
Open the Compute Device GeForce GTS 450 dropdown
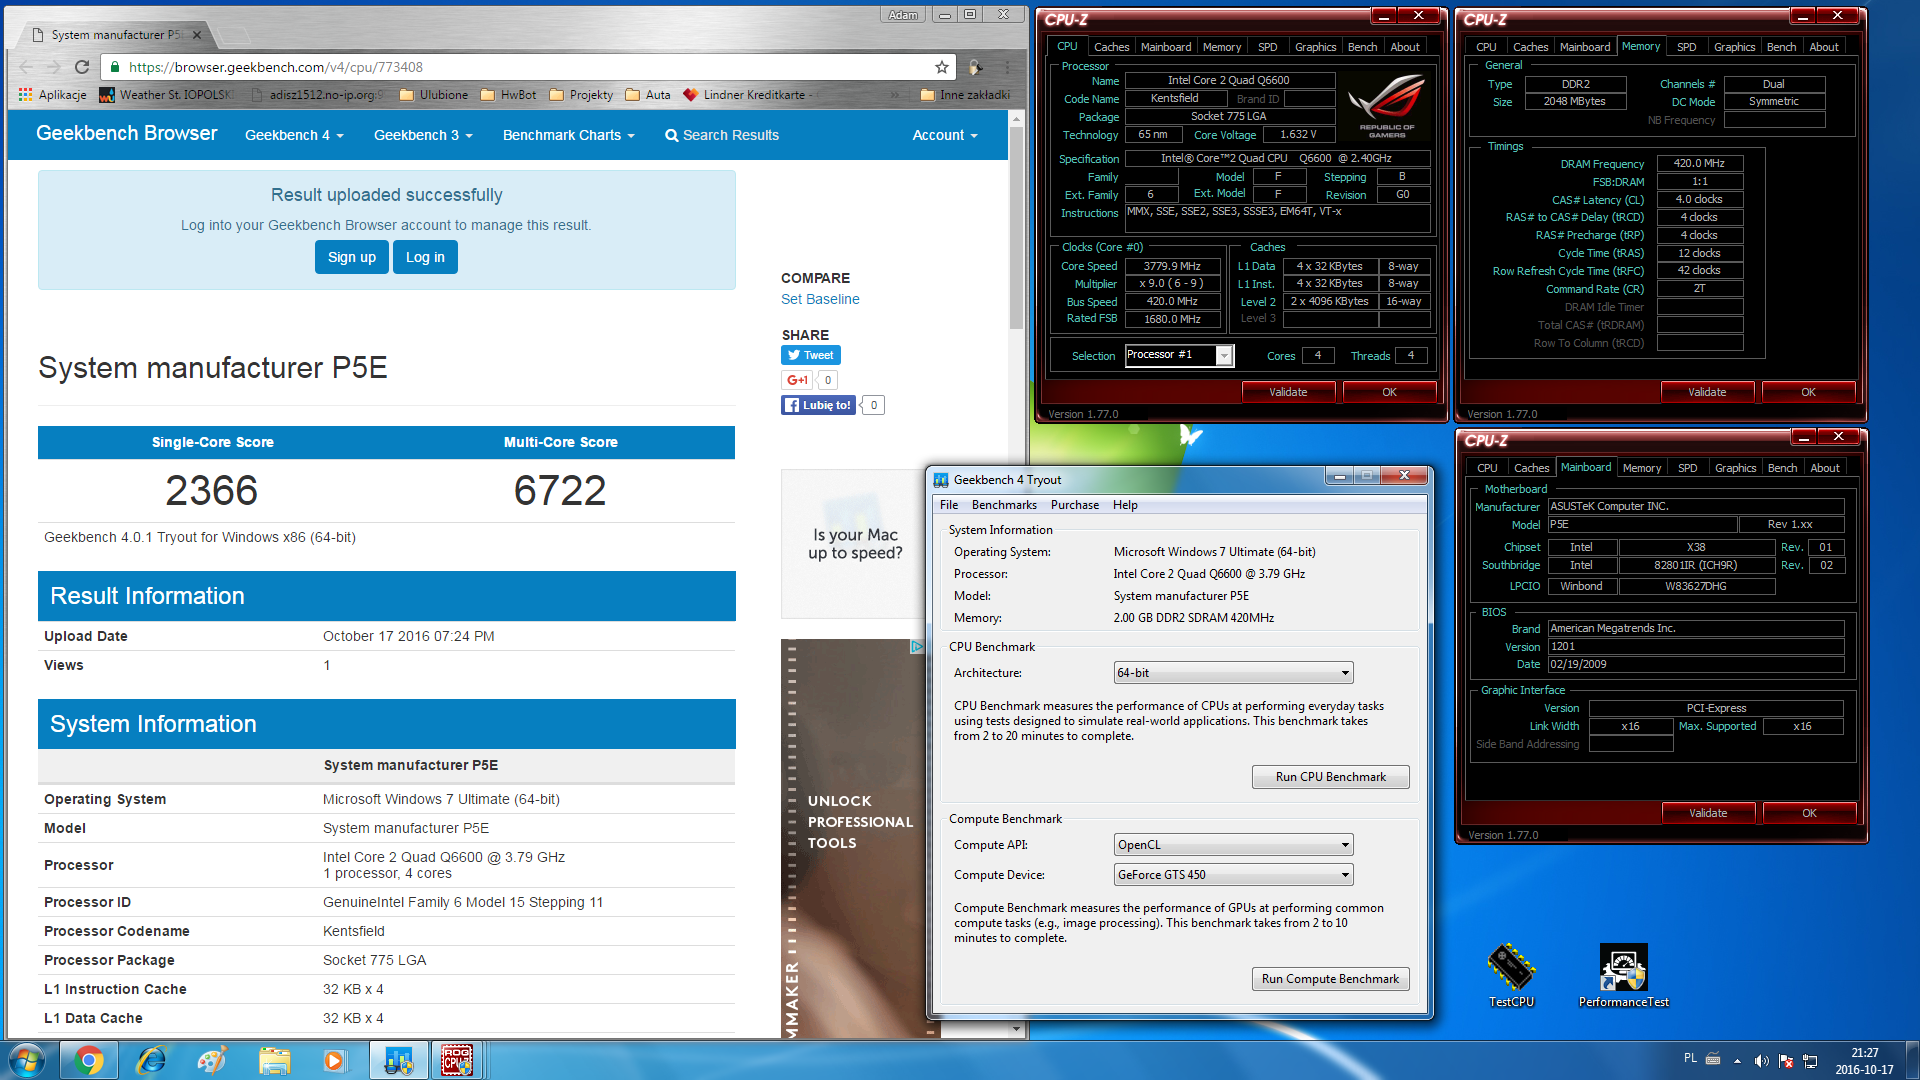(1234, 875)
